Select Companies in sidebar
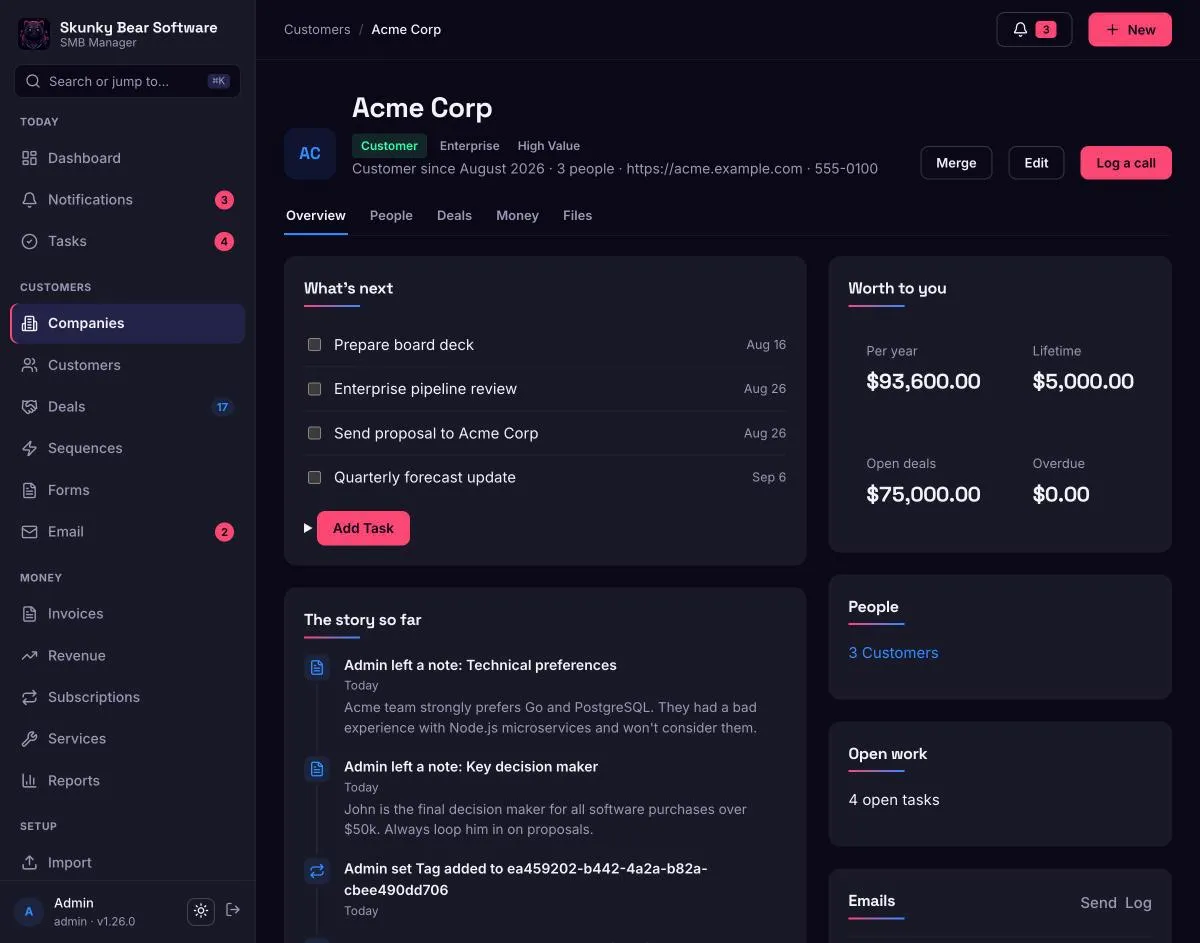Image resolution: width=1200 pixels, height=943 pixels. pyautogui.click(x=127, y=324)
